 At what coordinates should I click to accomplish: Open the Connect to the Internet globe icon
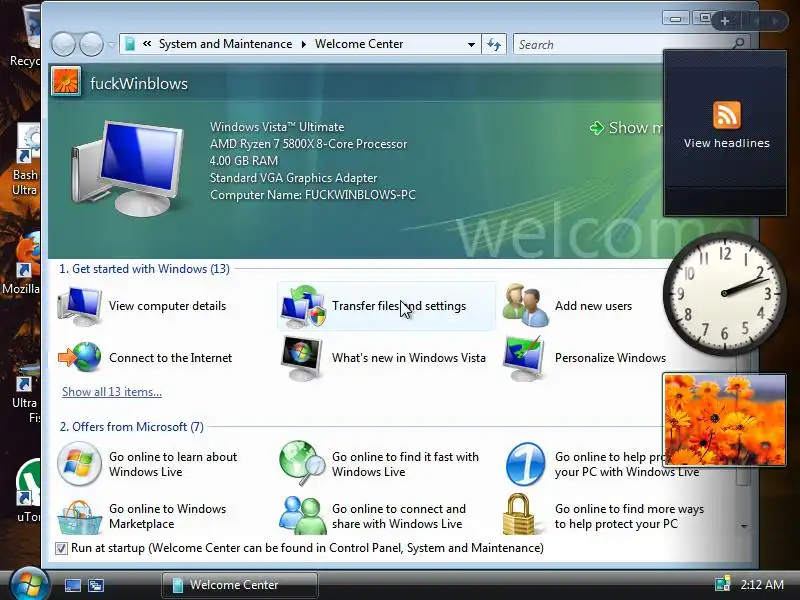pos(80,357)
